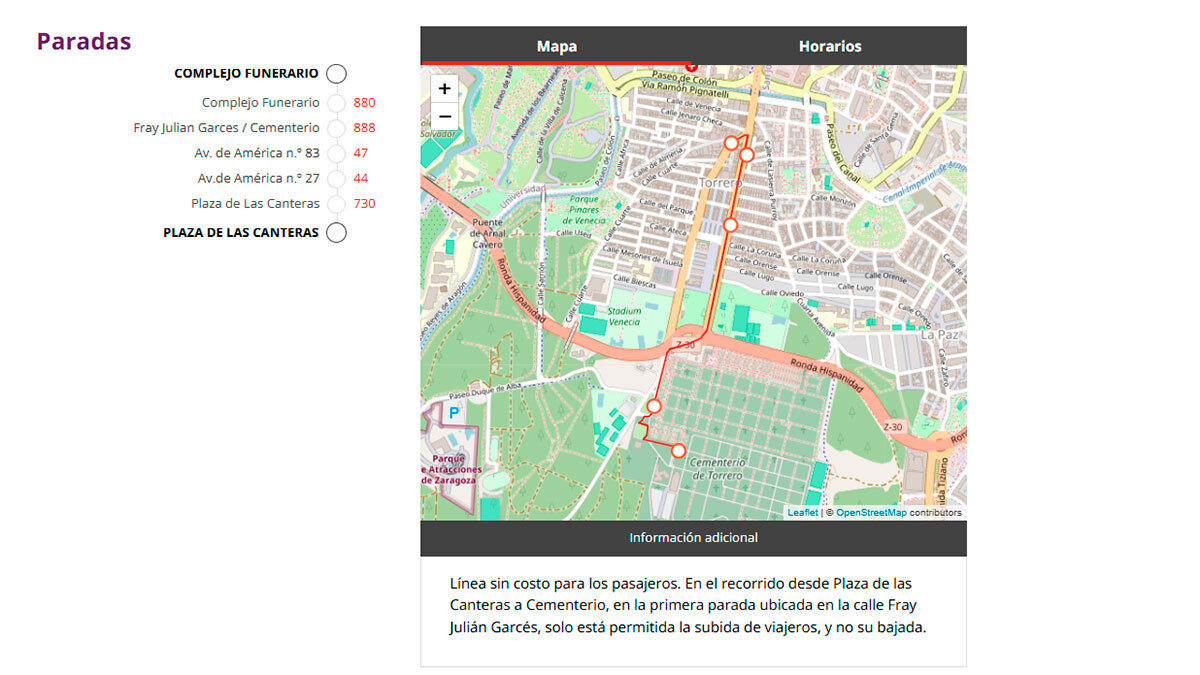Click the Paradas heading
This screenshot has width=1200, height=675.
pyautogui.click(x=84, y=41)
